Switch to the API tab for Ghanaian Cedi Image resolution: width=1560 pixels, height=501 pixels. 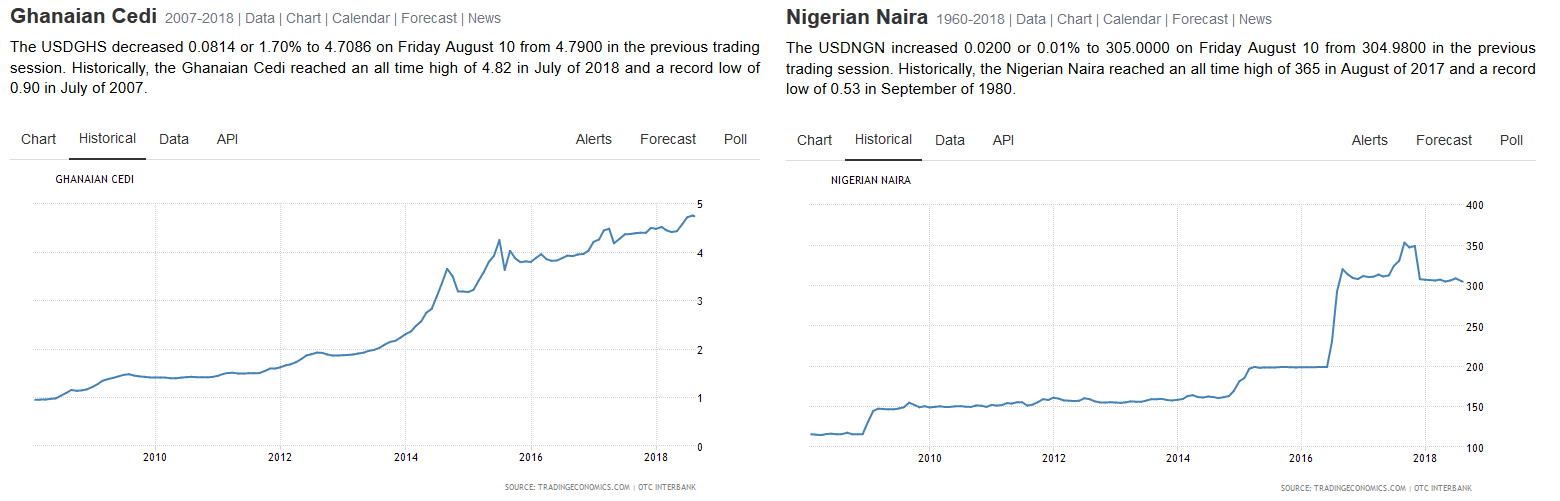coord(227,139)
